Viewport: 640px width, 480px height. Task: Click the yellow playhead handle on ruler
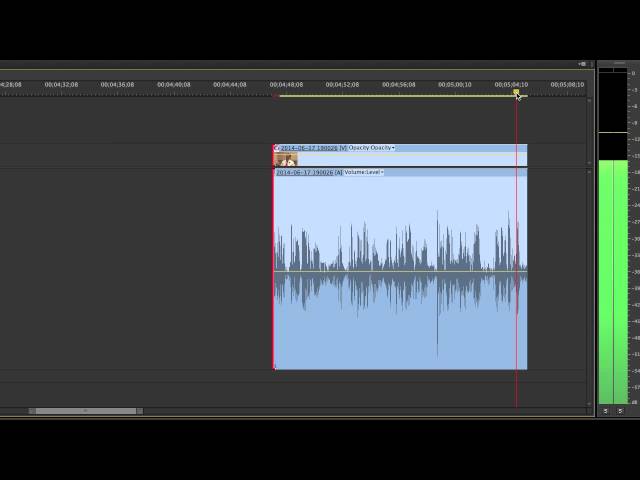pos(516,92)
